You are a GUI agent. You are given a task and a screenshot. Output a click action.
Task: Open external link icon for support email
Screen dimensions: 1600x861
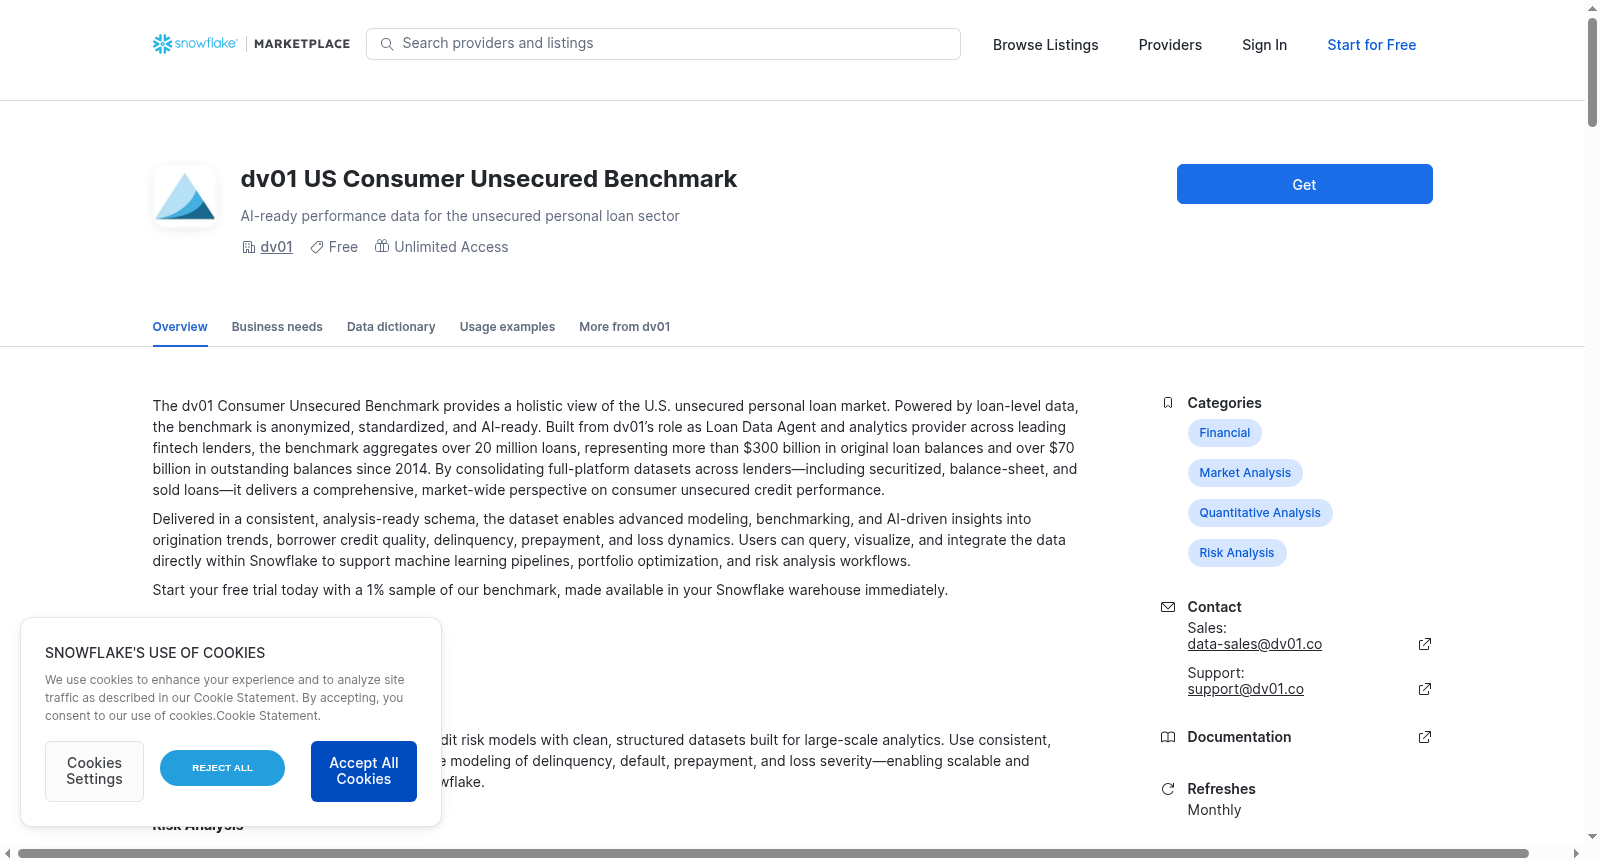[x=1425, y=689]
